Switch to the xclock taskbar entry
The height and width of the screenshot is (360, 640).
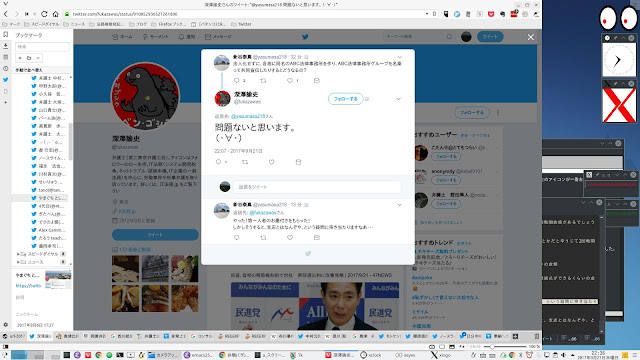[x=371, y=355]
